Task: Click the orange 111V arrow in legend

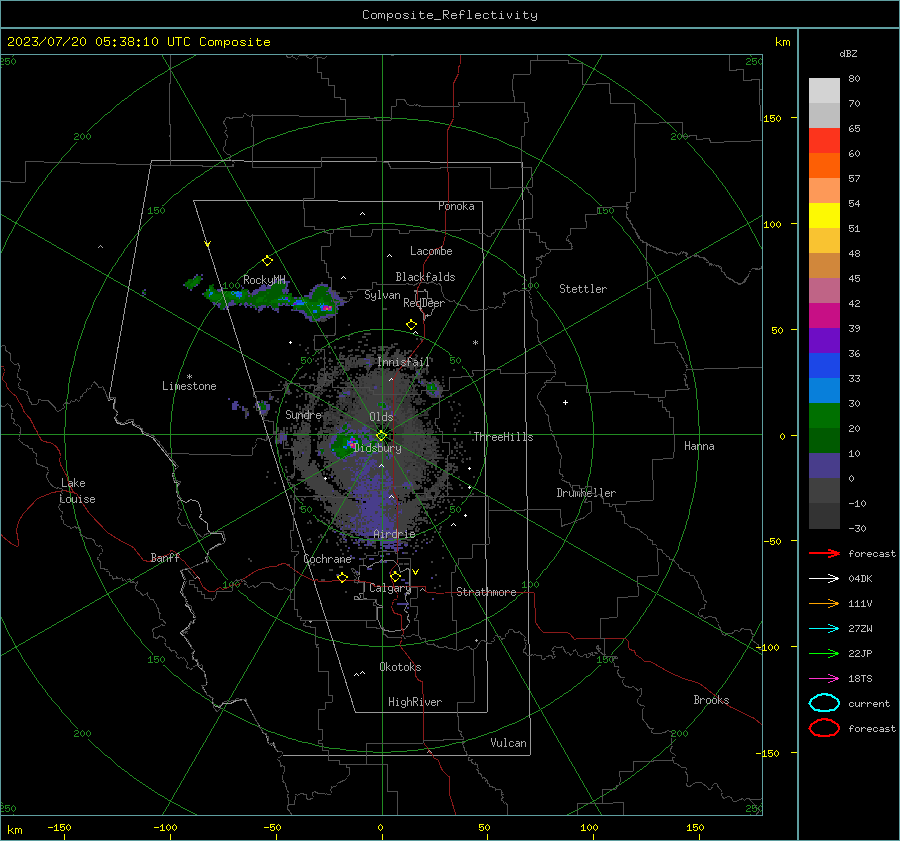Action: click(824, 603)
